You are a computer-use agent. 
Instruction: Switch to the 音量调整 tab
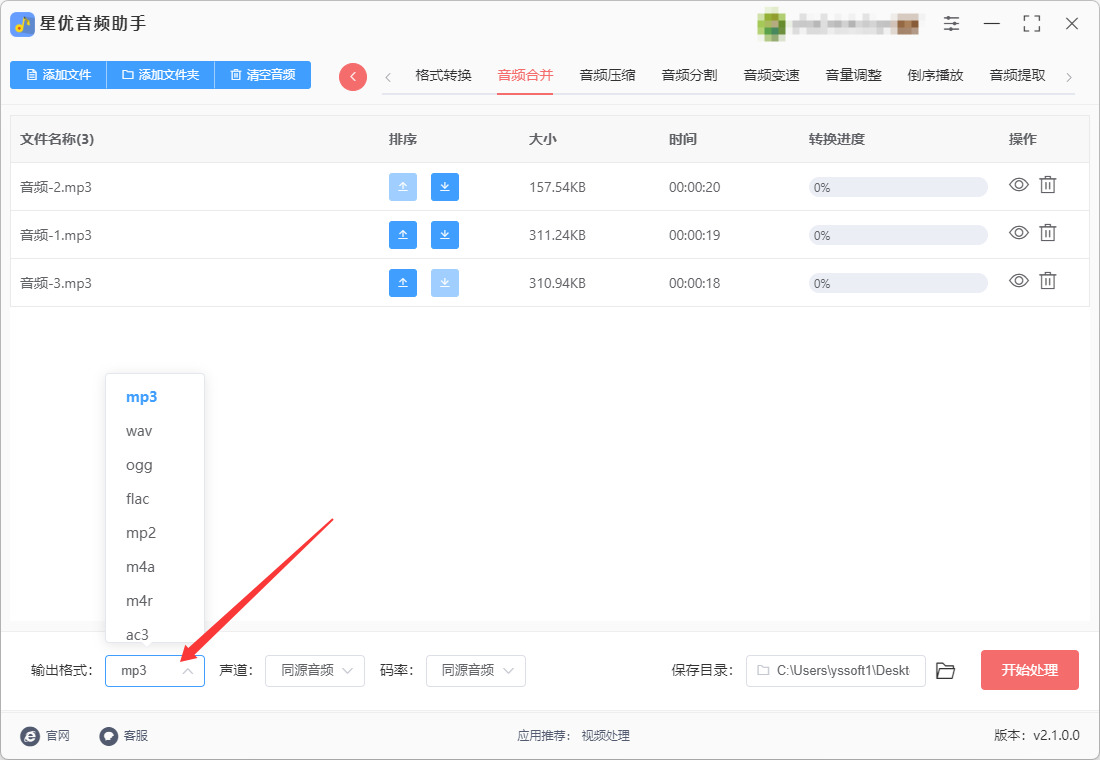tap(854, 75)
